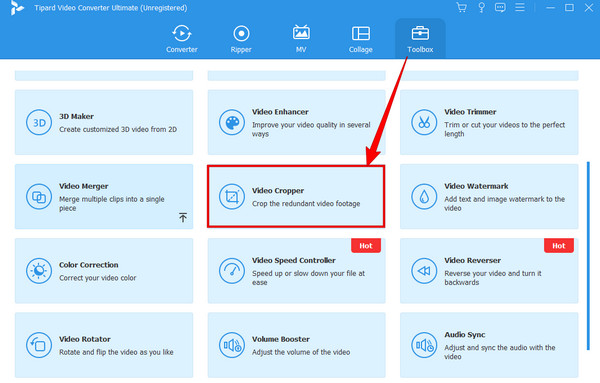Open the Converter tab
Screen dimensions: 600x383
pos(182,39)
